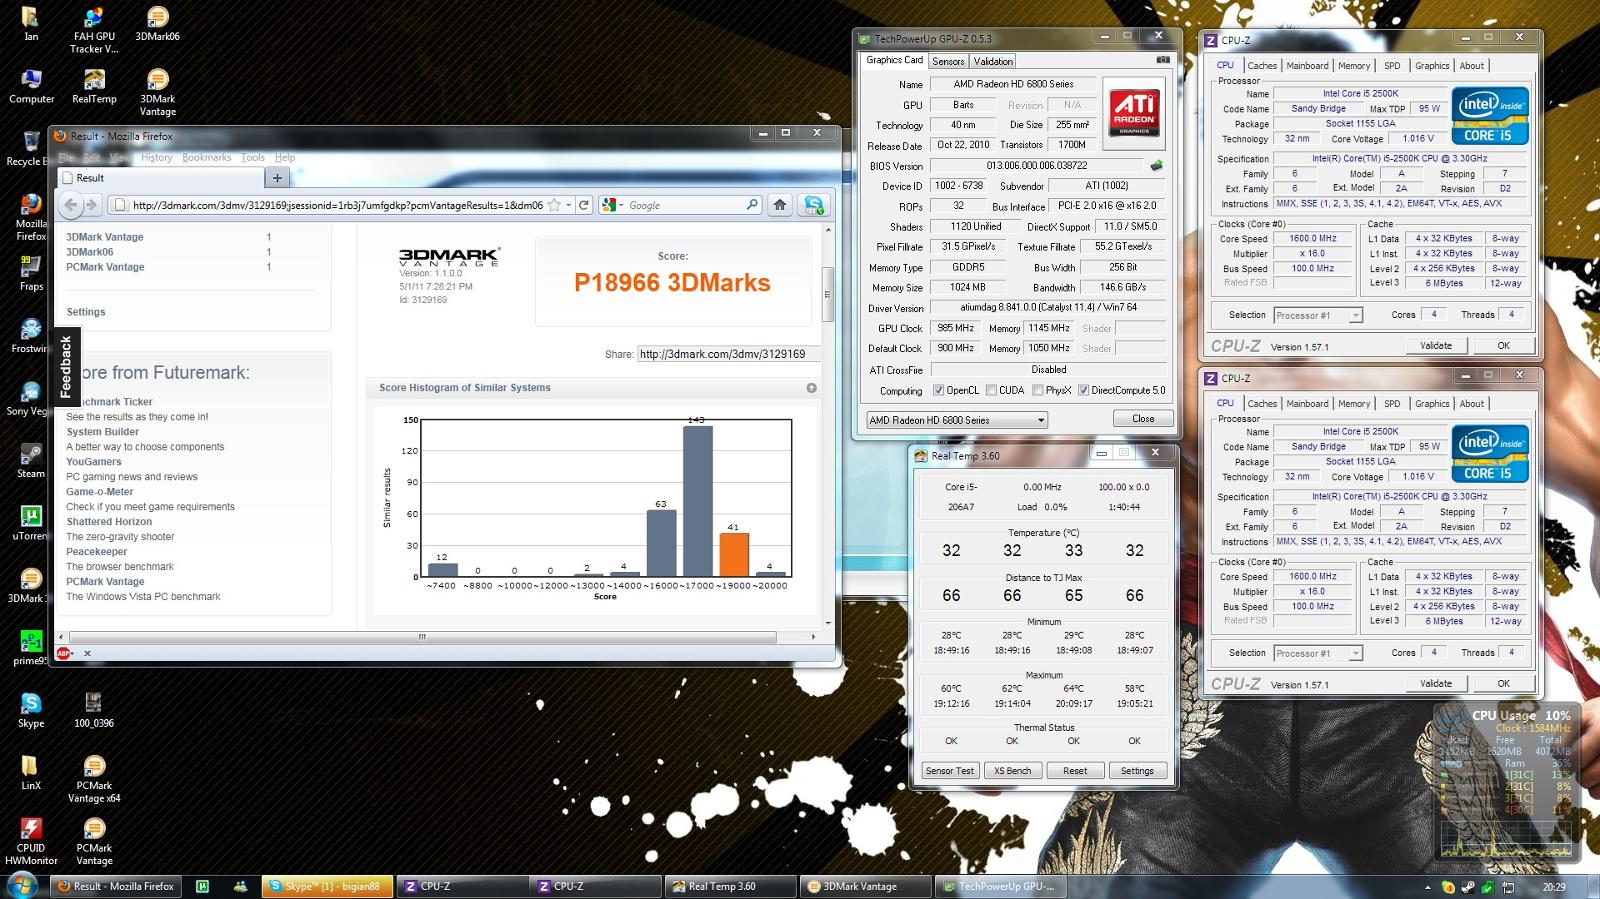Image resolution: width=1600 pixels, height=899 pixels.
Task: Open URL history dropdown arrow in Firefox
Action: (569, 205)
